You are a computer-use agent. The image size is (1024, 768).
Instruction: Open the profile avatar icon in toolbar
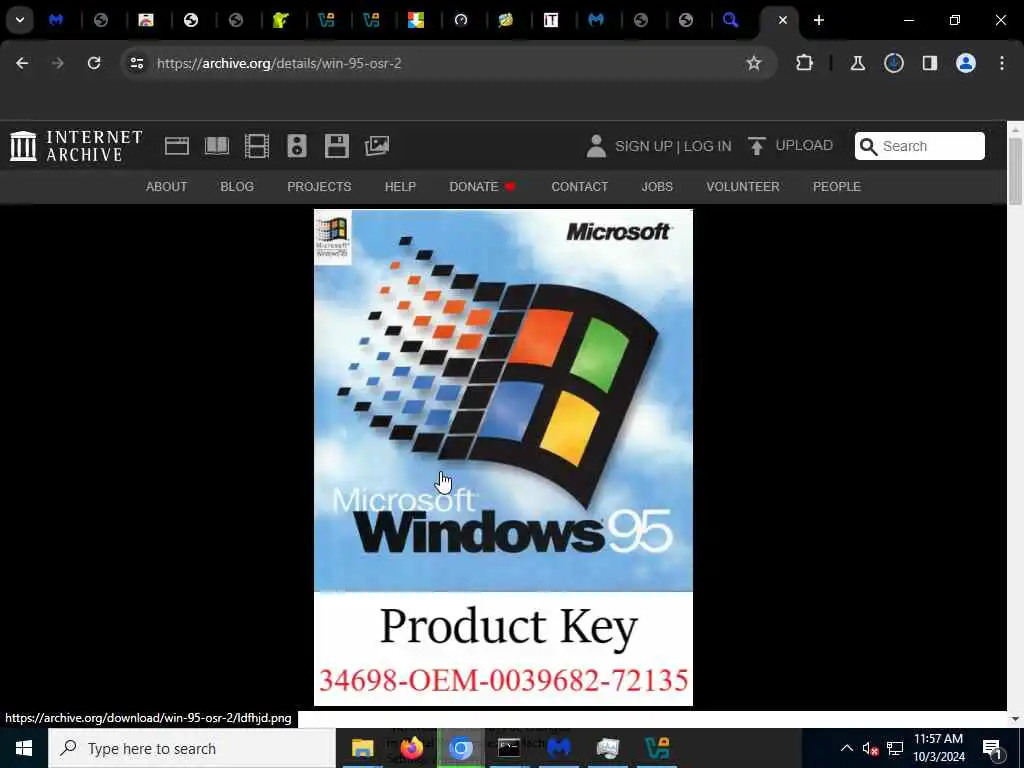tap(966, 63)
